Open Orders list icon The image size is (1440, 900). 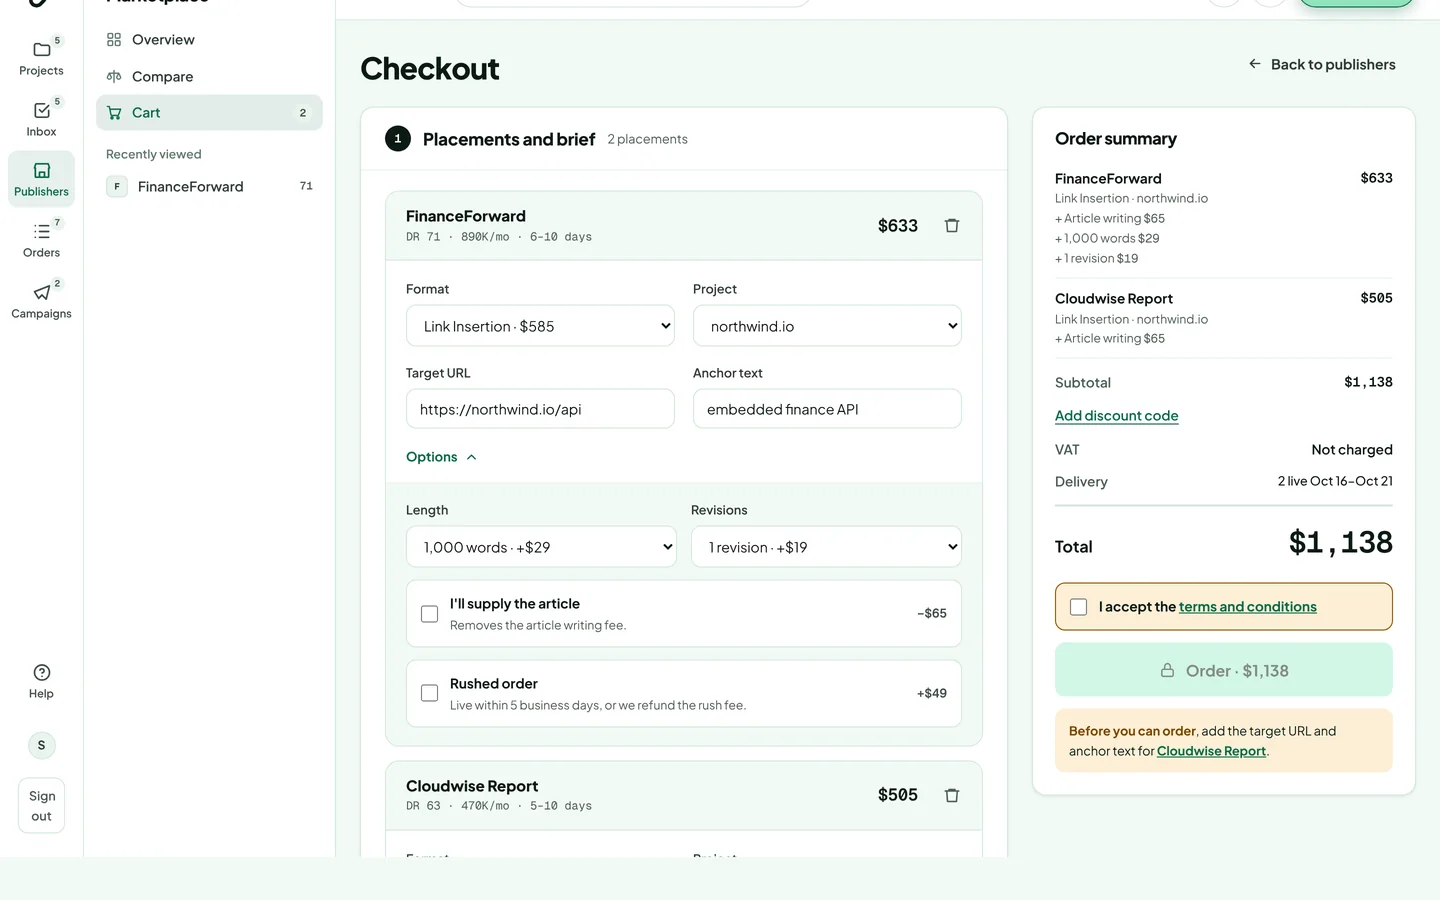click(41, 232)
